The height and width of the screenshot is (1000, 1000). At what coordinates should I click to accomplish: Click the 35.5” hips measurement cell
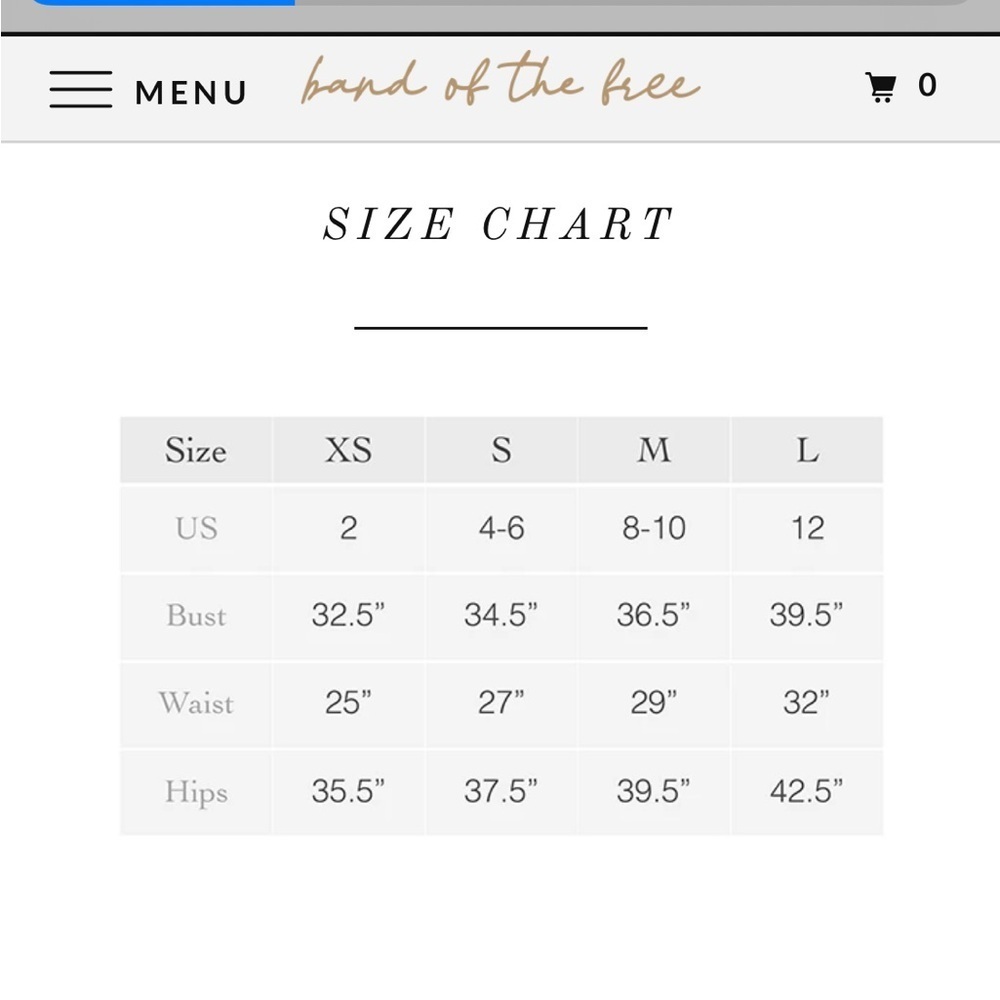pos(348,792)
